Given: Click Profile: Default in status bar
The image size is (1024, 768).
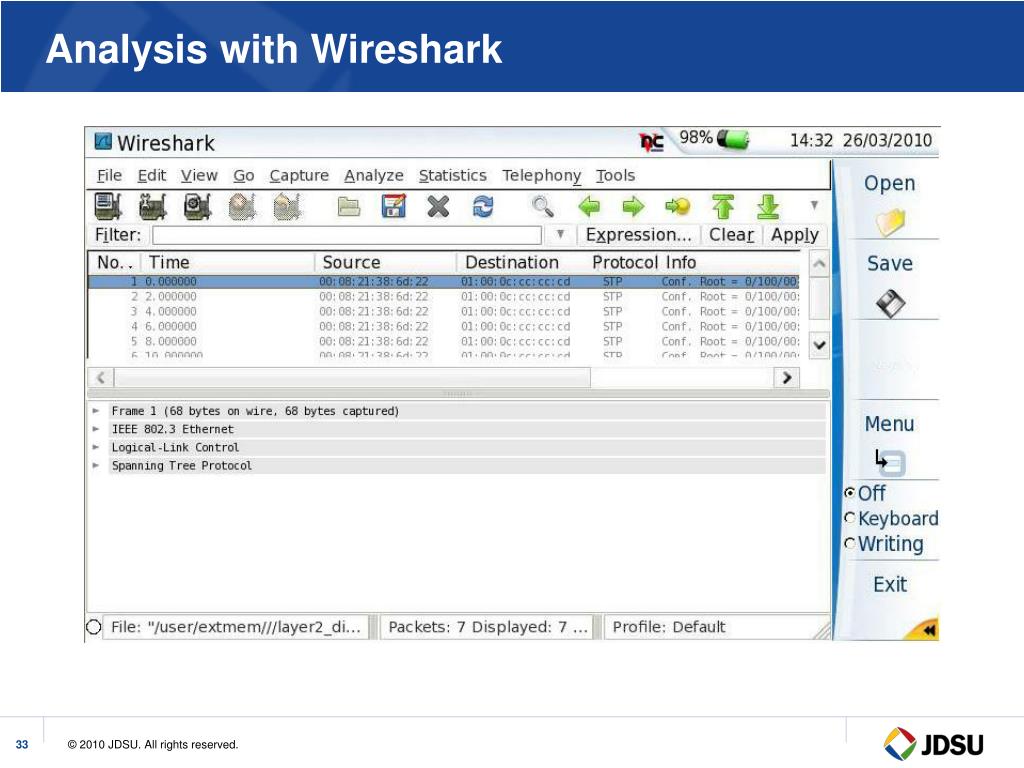Looking at the screenshot, I should [669, 627].
